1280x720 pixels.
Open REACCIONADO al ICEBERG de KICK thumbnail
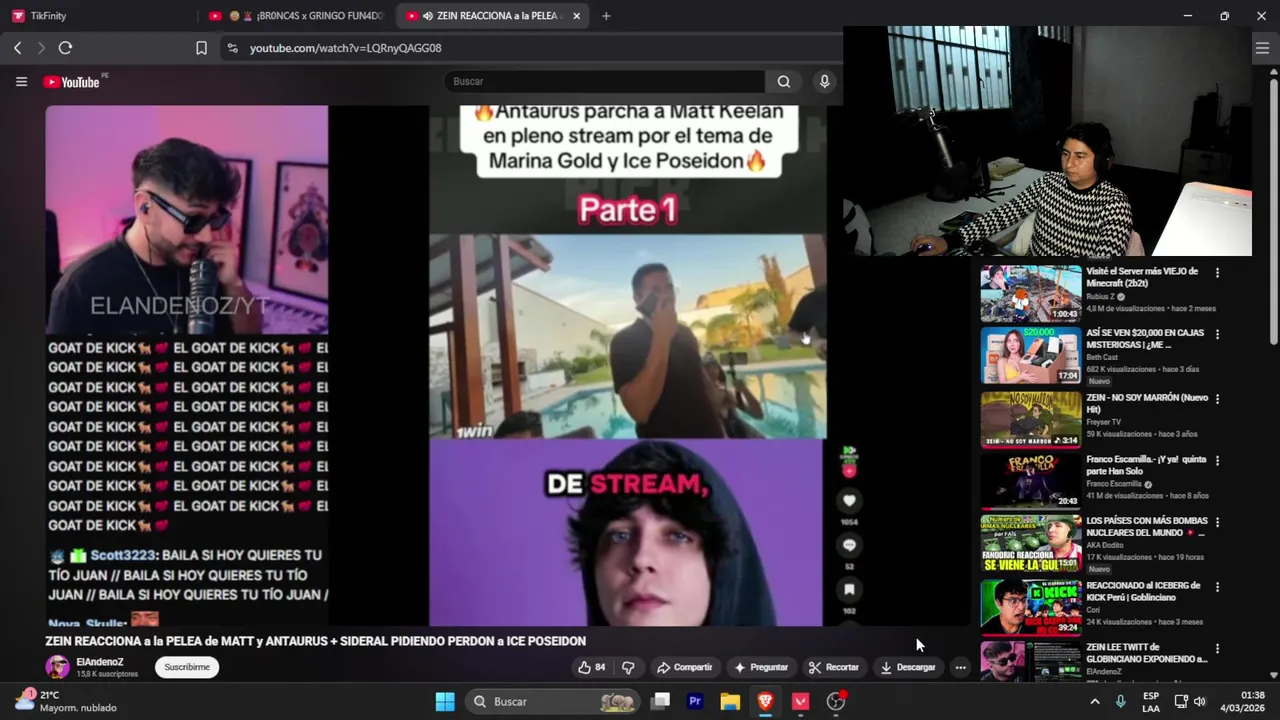pyautogui.click(x=1030, y=606)
